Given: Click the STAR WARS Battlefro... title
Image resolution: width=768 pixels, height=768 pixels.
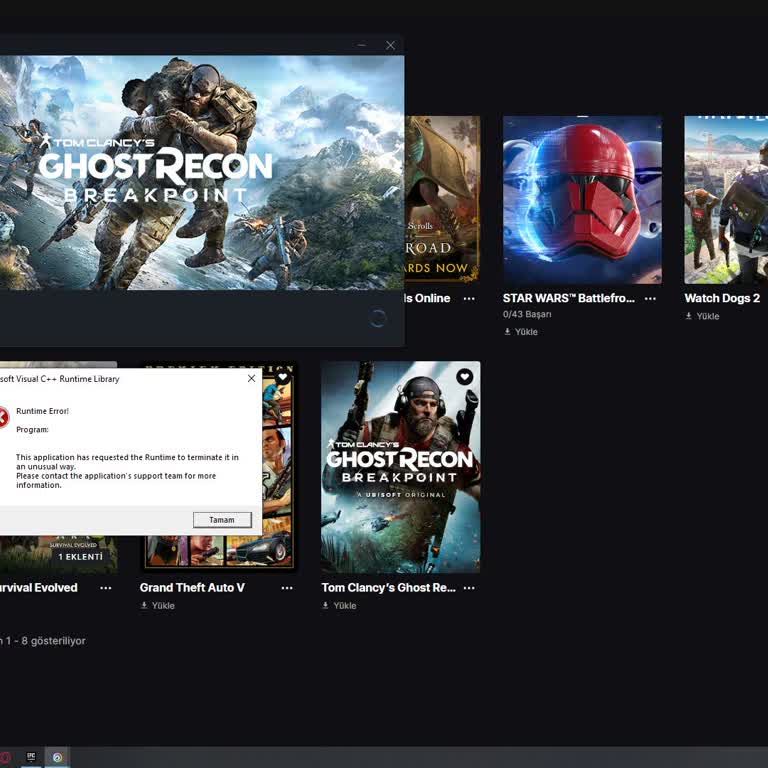Looking at the screenshot, I should tap(569, 298).
